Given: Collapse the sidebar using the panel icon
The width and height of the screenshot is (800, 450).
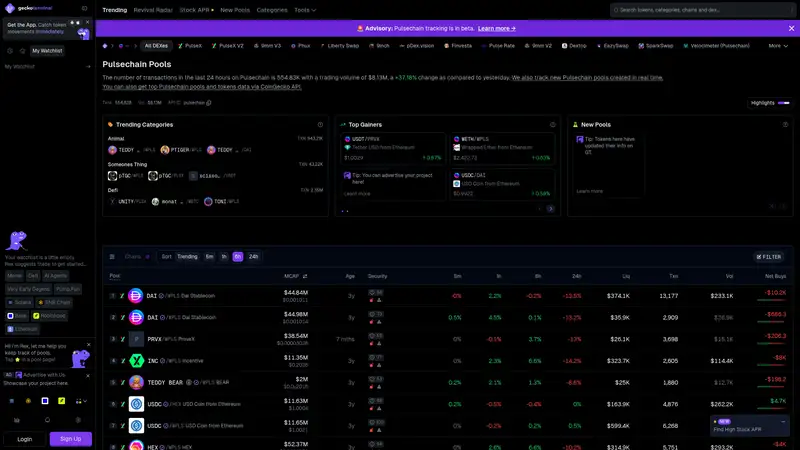Looking at the screenshot, I should [x=85, y=8].
